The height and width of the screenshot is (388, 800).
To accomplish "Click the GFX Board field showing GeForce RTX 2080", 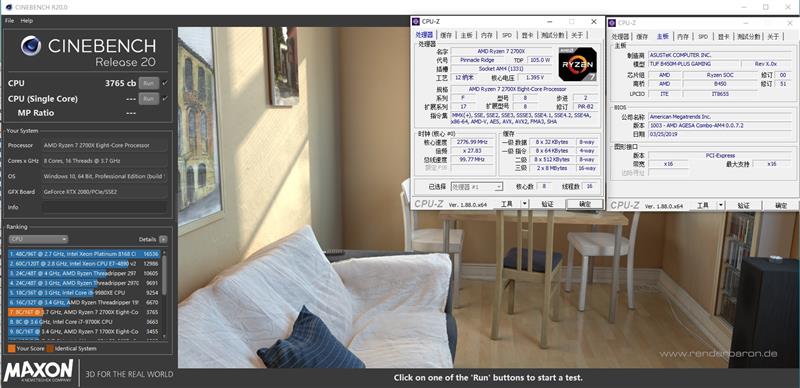I will tap(105, 192).
